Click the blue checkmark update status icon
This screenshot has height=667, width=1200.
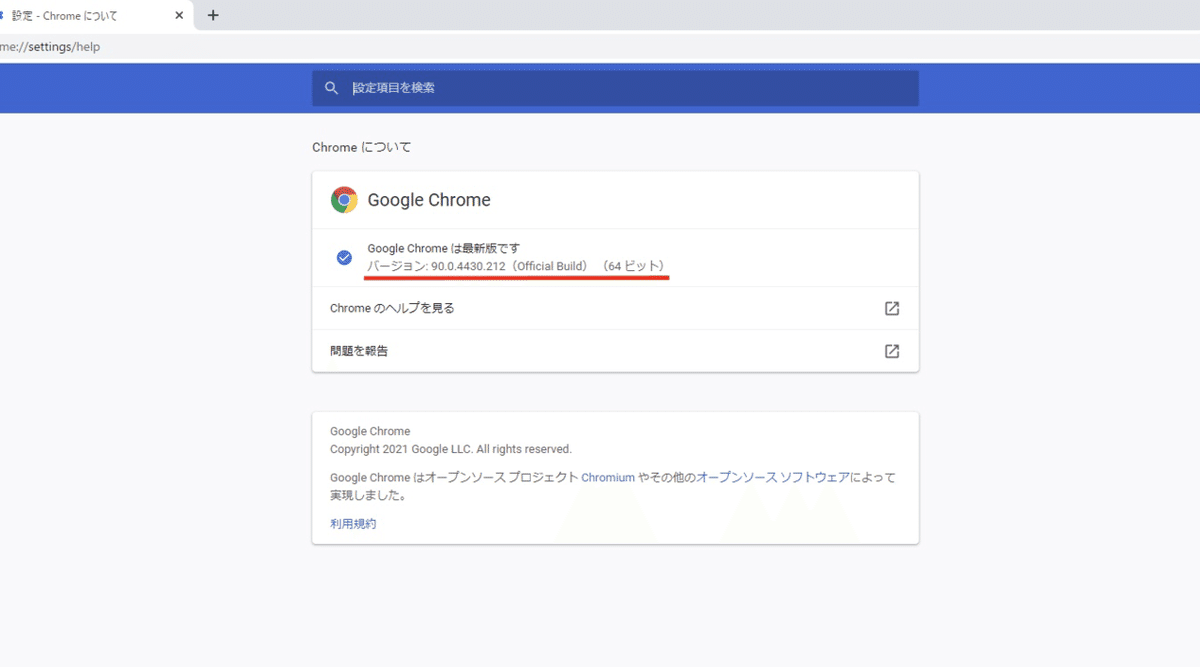344,258
